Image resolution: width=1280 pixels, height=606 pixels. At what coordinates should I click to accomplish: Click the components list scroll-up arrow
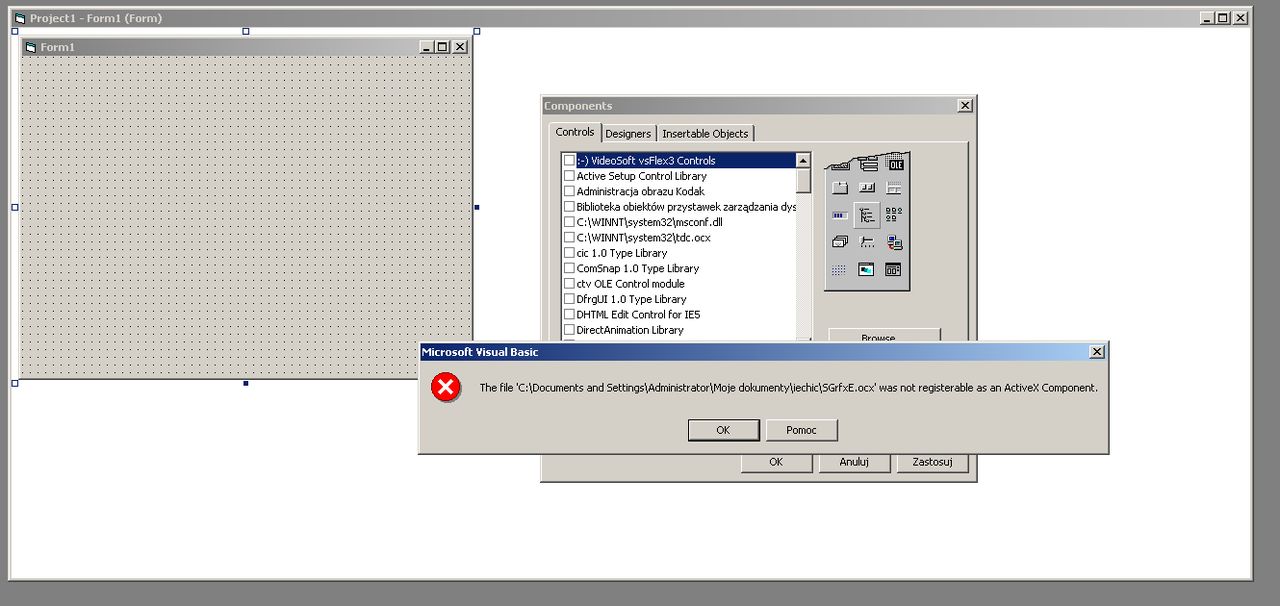click(x=803, y=160)
